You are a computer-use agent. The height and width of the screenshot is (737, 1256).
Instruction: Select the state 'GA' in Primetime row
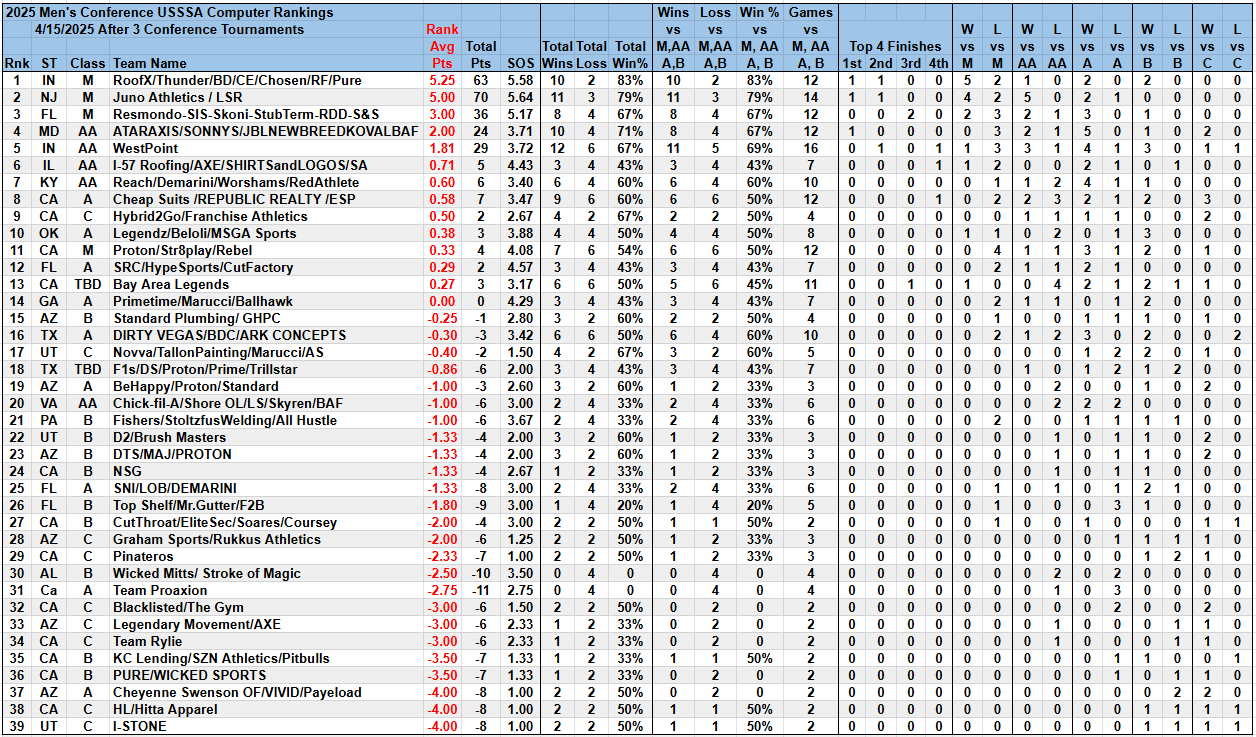coord(49,301)
